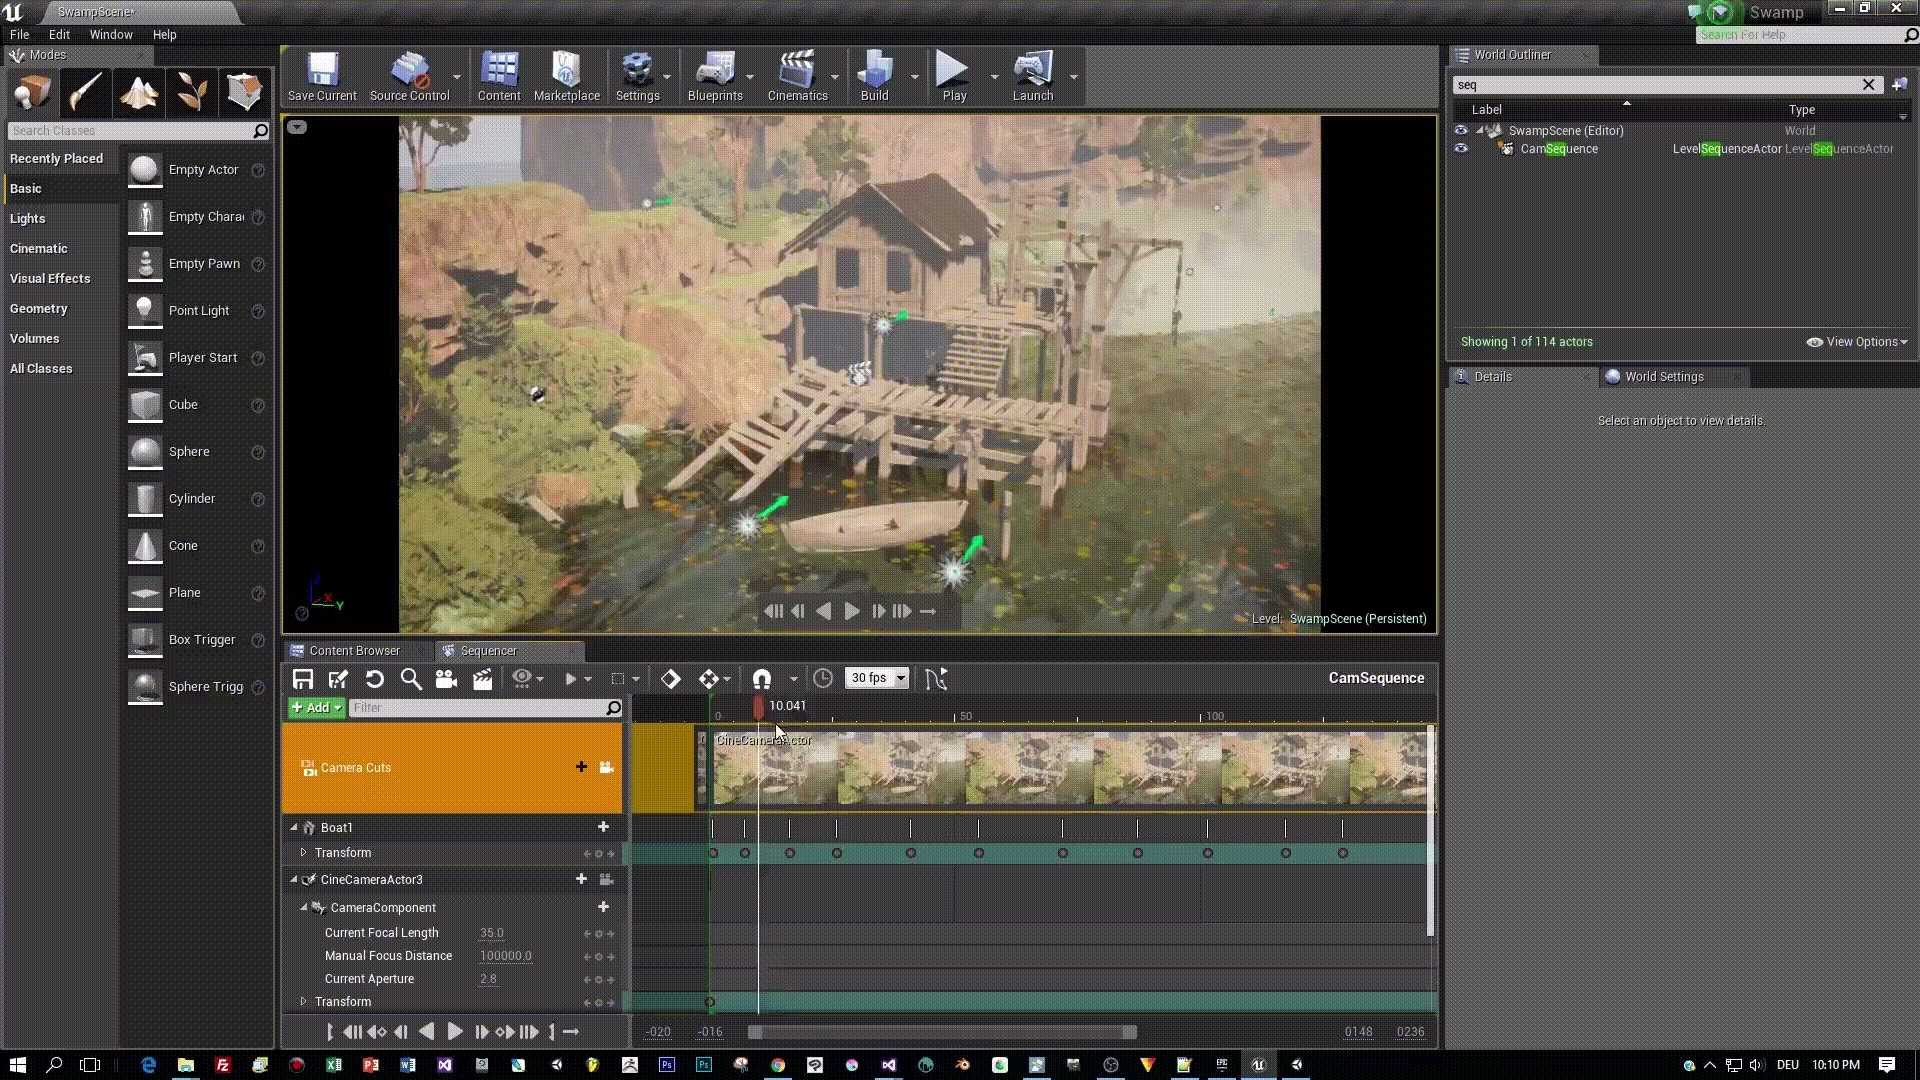
Task: Open the Sequencer tab
Action: [x=488, y=650]
